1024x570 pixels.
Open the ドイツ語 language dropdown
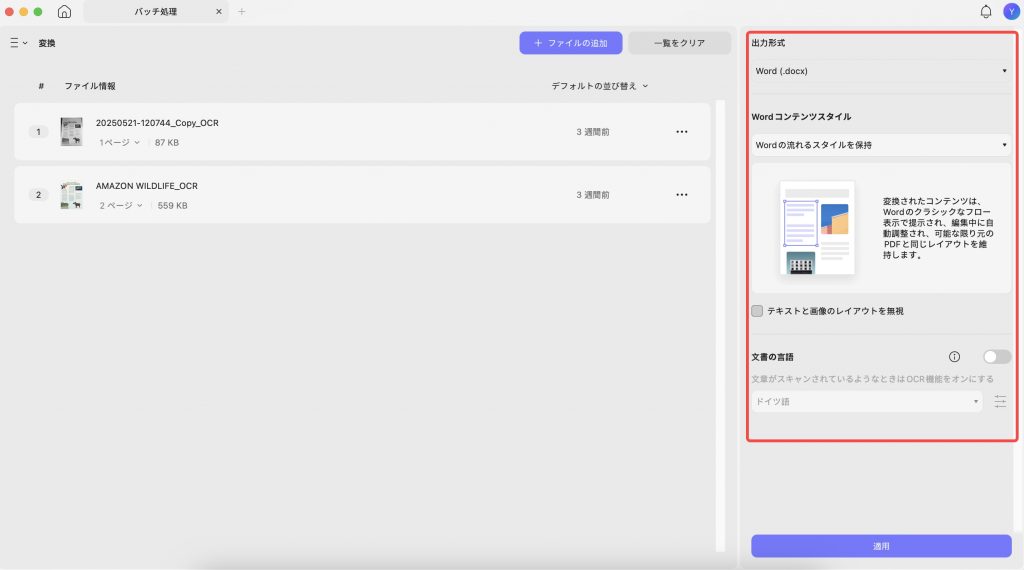(867, 402)
